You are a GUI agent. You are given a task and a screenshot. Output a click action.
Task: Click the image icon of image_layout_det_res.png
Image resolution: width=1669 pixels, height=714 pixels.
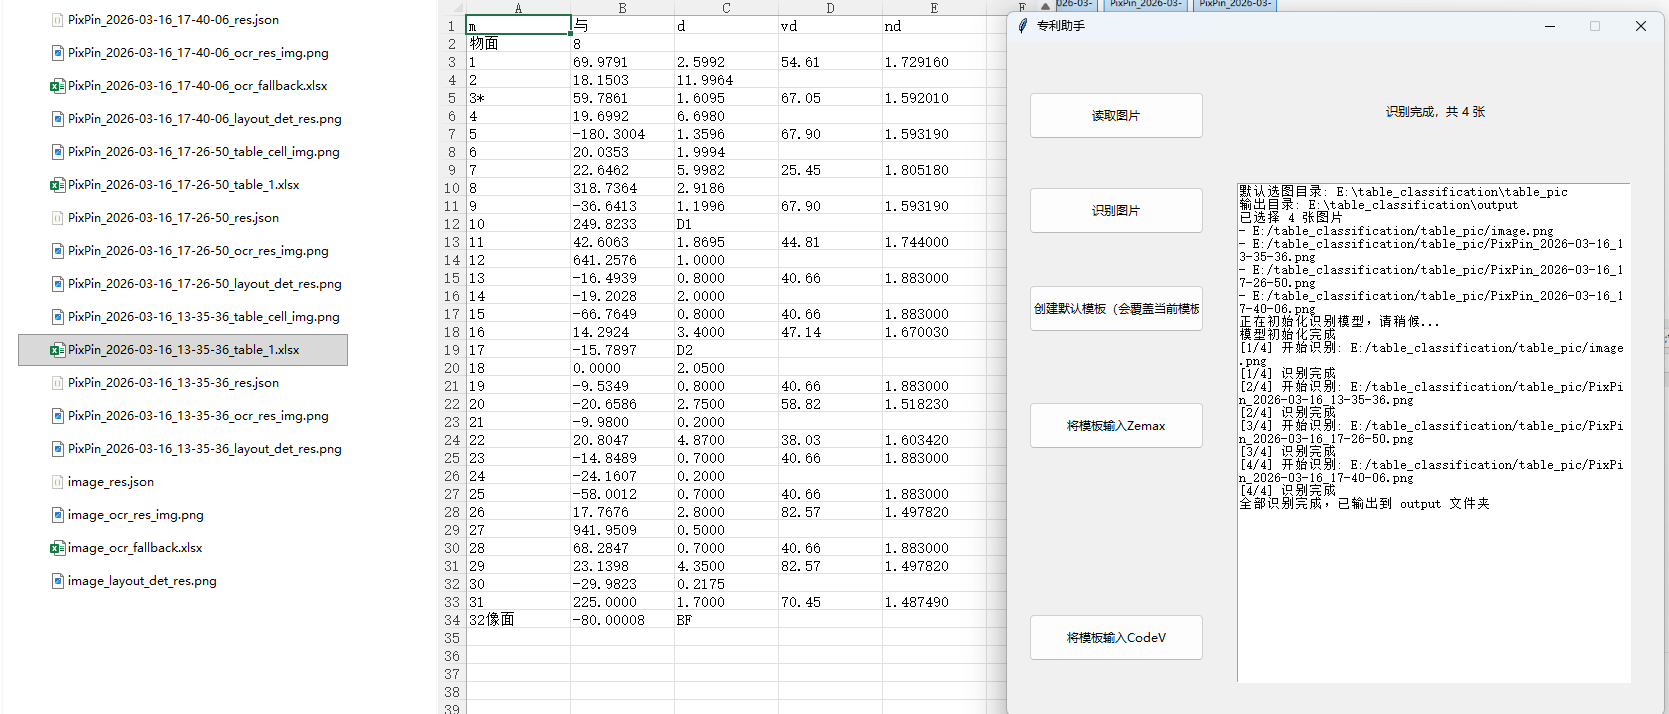point(58,581)
